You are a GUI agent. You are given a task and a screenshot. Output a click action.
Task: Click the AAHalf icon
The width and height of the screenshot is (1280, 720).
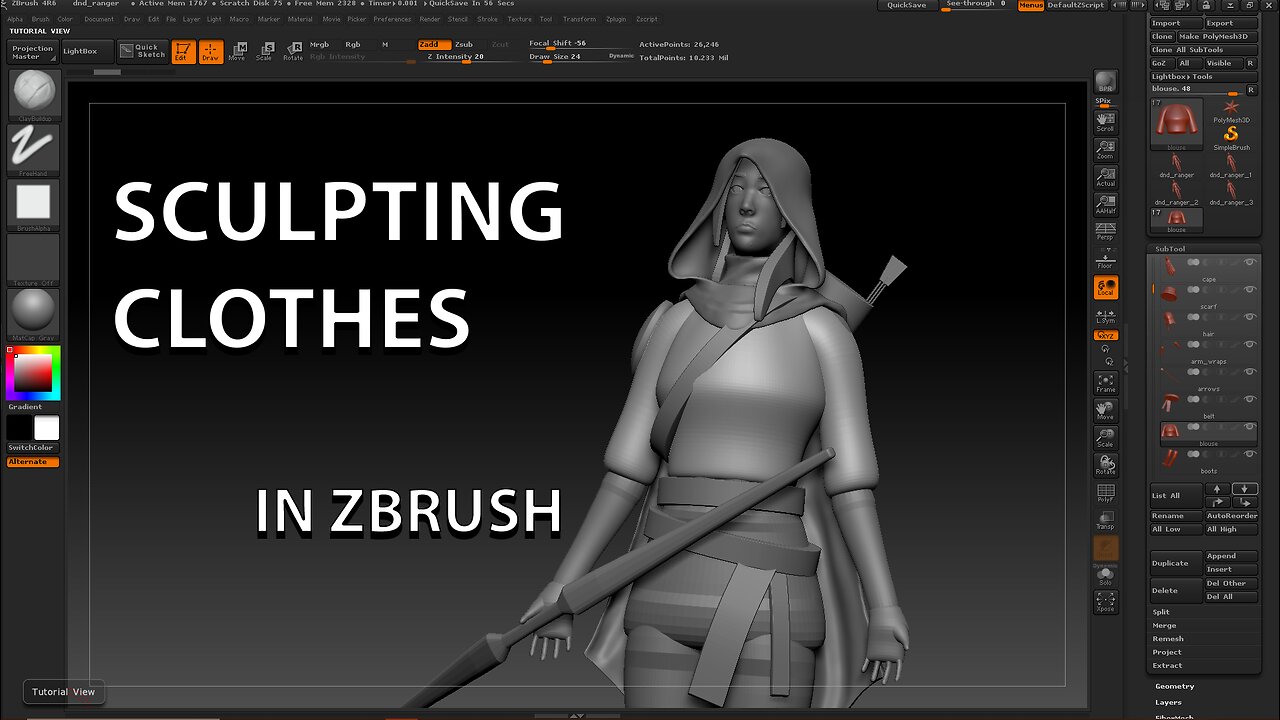pos(1105,204)
